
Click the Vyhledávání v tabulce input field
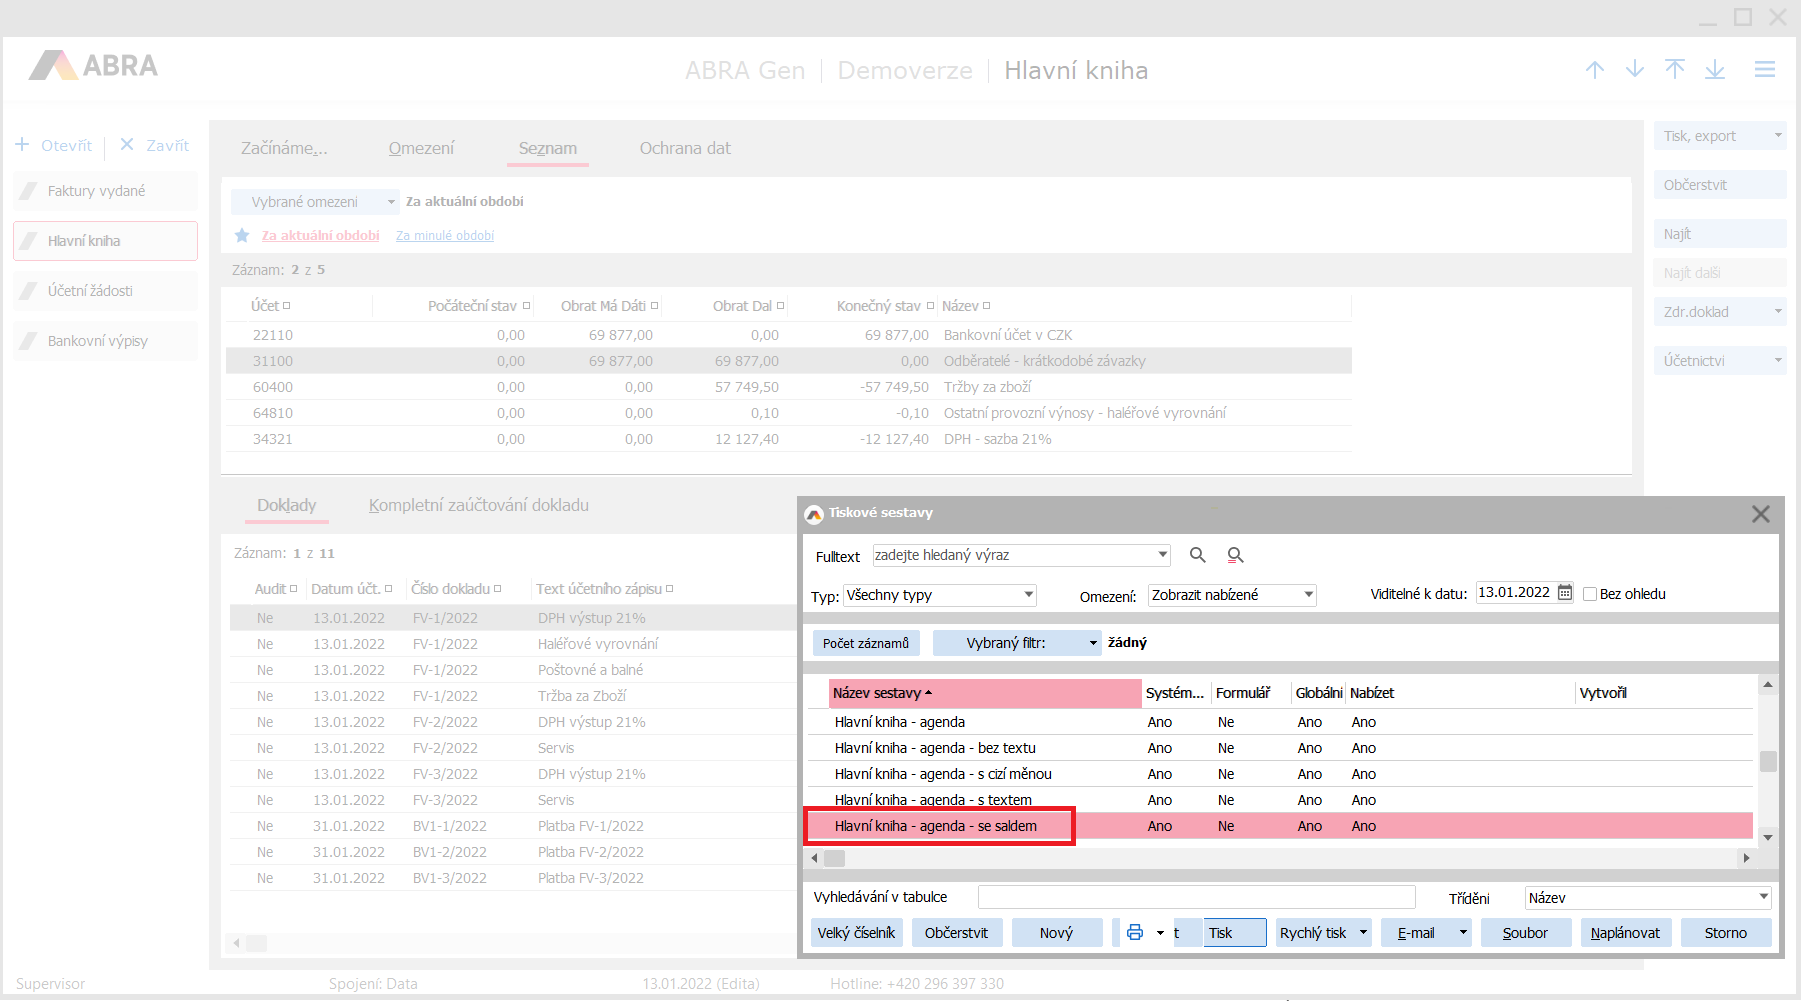(1196, 897)
